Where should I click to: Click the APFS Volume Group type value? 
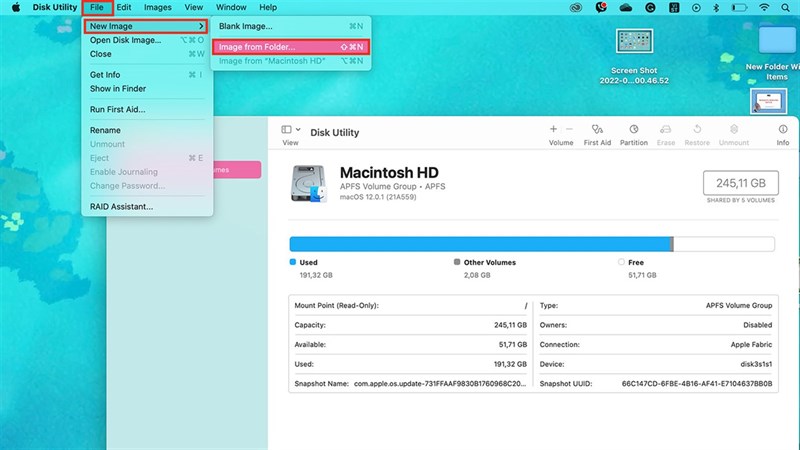click(x=739, y=306)
